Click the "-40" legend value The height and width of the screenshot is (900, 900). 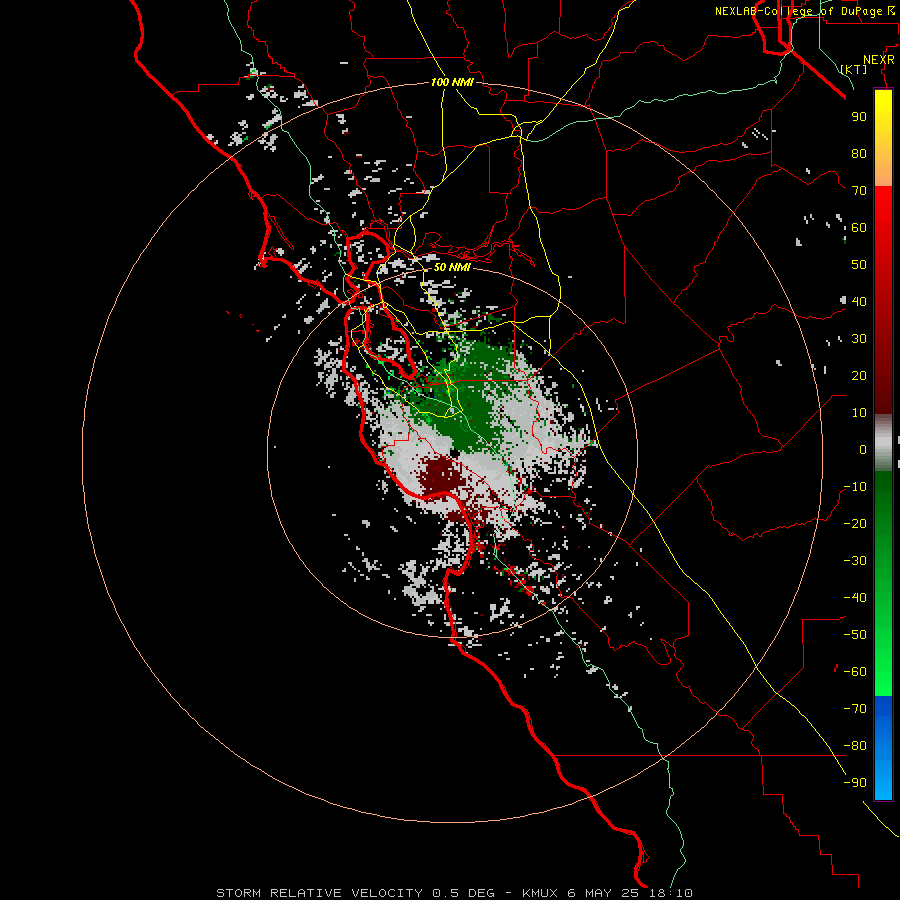click(855, 598)
